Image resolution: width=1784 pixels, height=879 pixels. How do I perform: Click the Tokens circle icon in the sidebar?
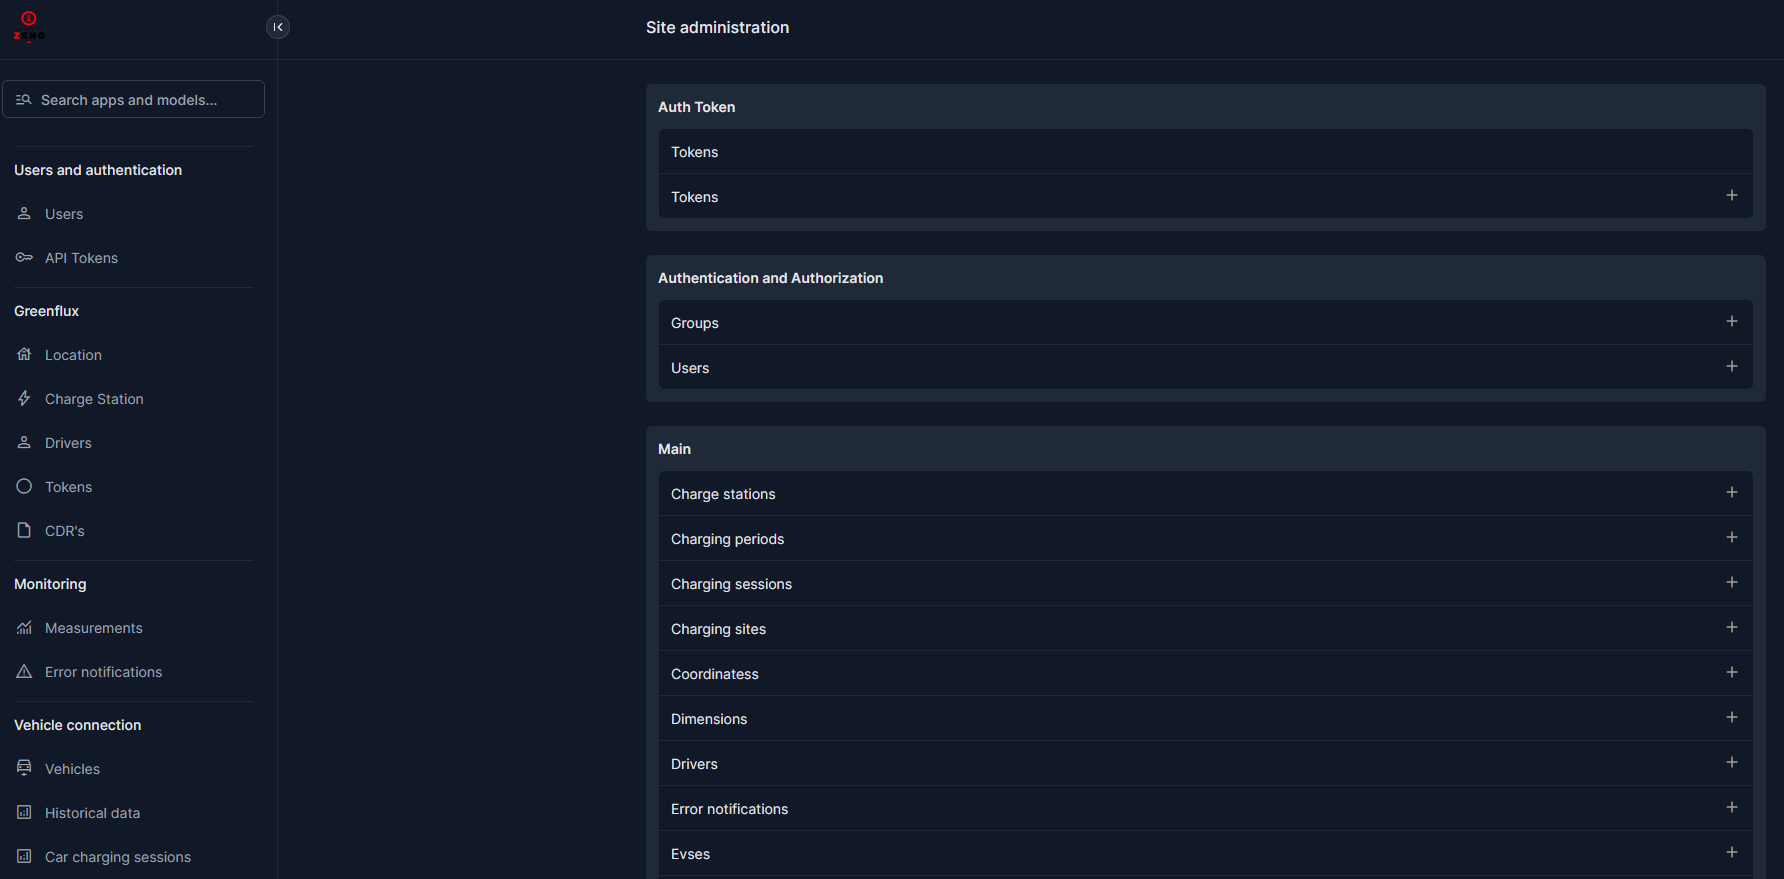[x=24, y=486]
